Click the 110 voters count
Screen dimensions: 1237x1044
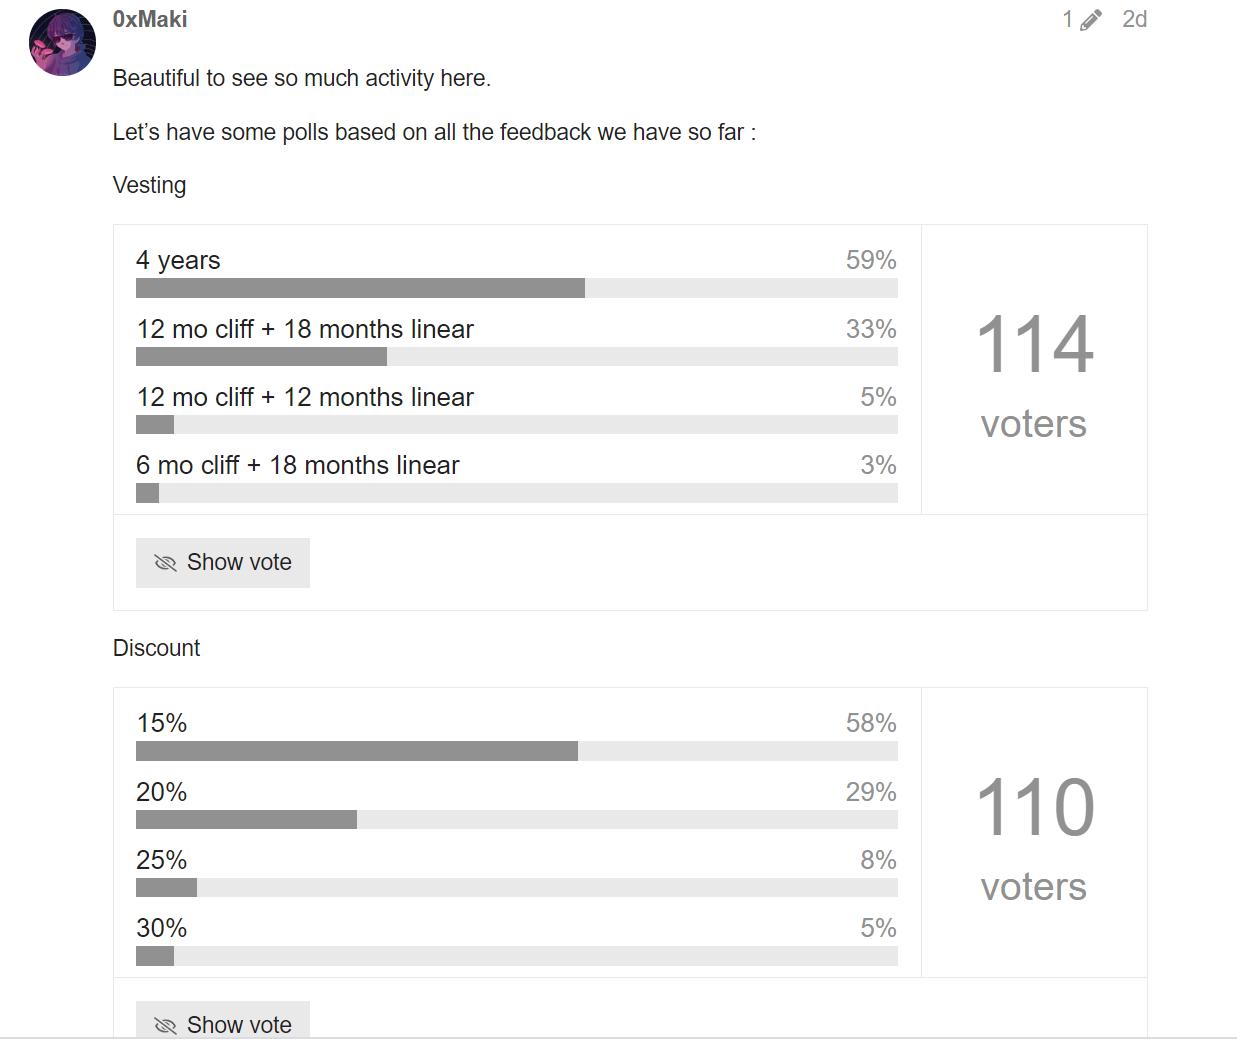pyautogui.click(x=1034, y=808)
